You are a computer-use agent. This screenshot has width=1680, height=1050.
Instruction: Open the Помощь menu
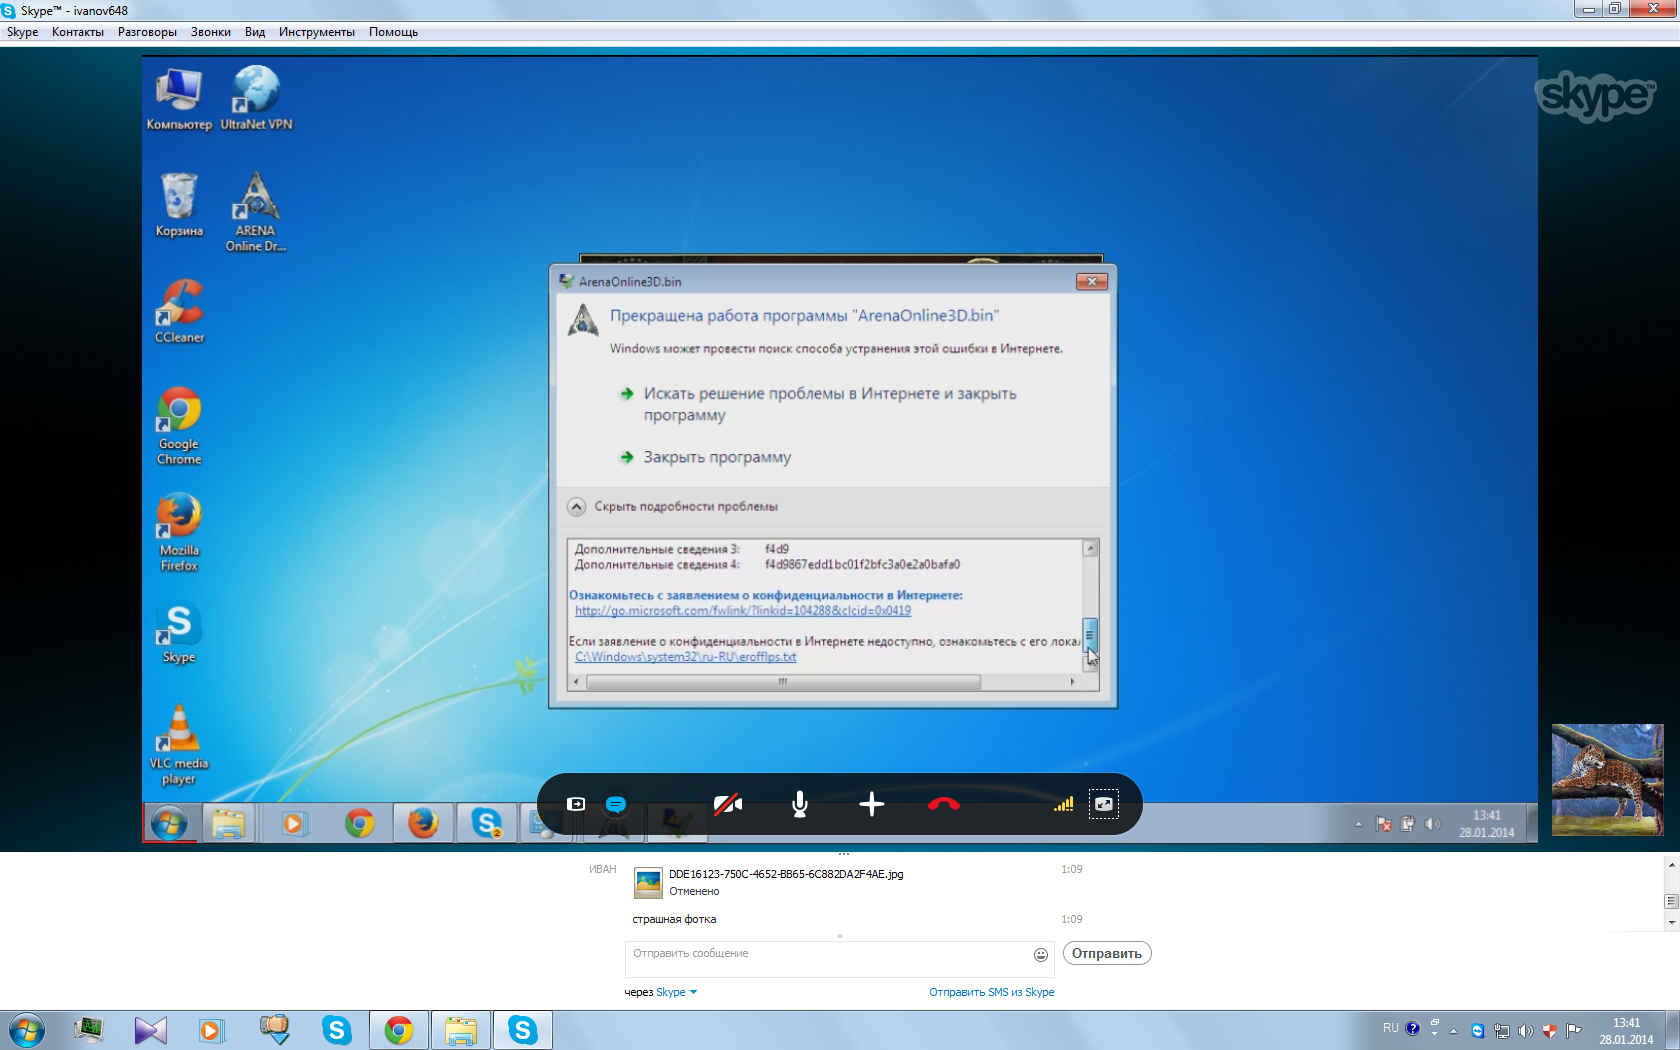[x=393, y=32]
